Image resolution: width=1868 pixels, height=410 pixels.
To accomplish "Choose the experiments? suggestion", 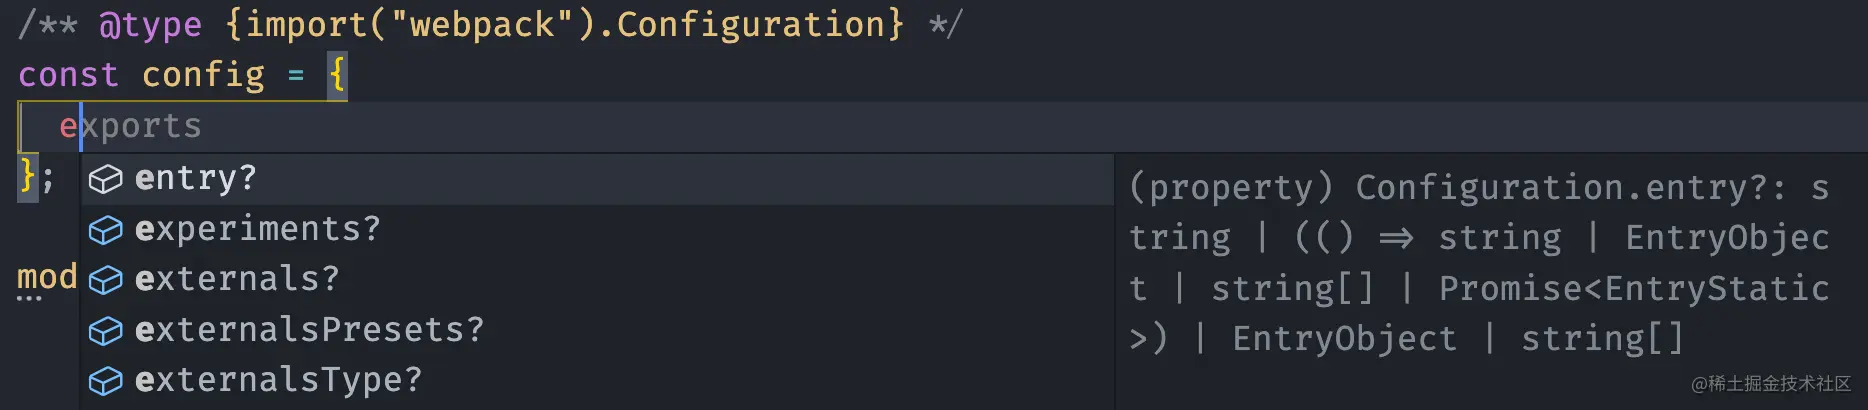I will pyautogui.click(x=258, y=229).
